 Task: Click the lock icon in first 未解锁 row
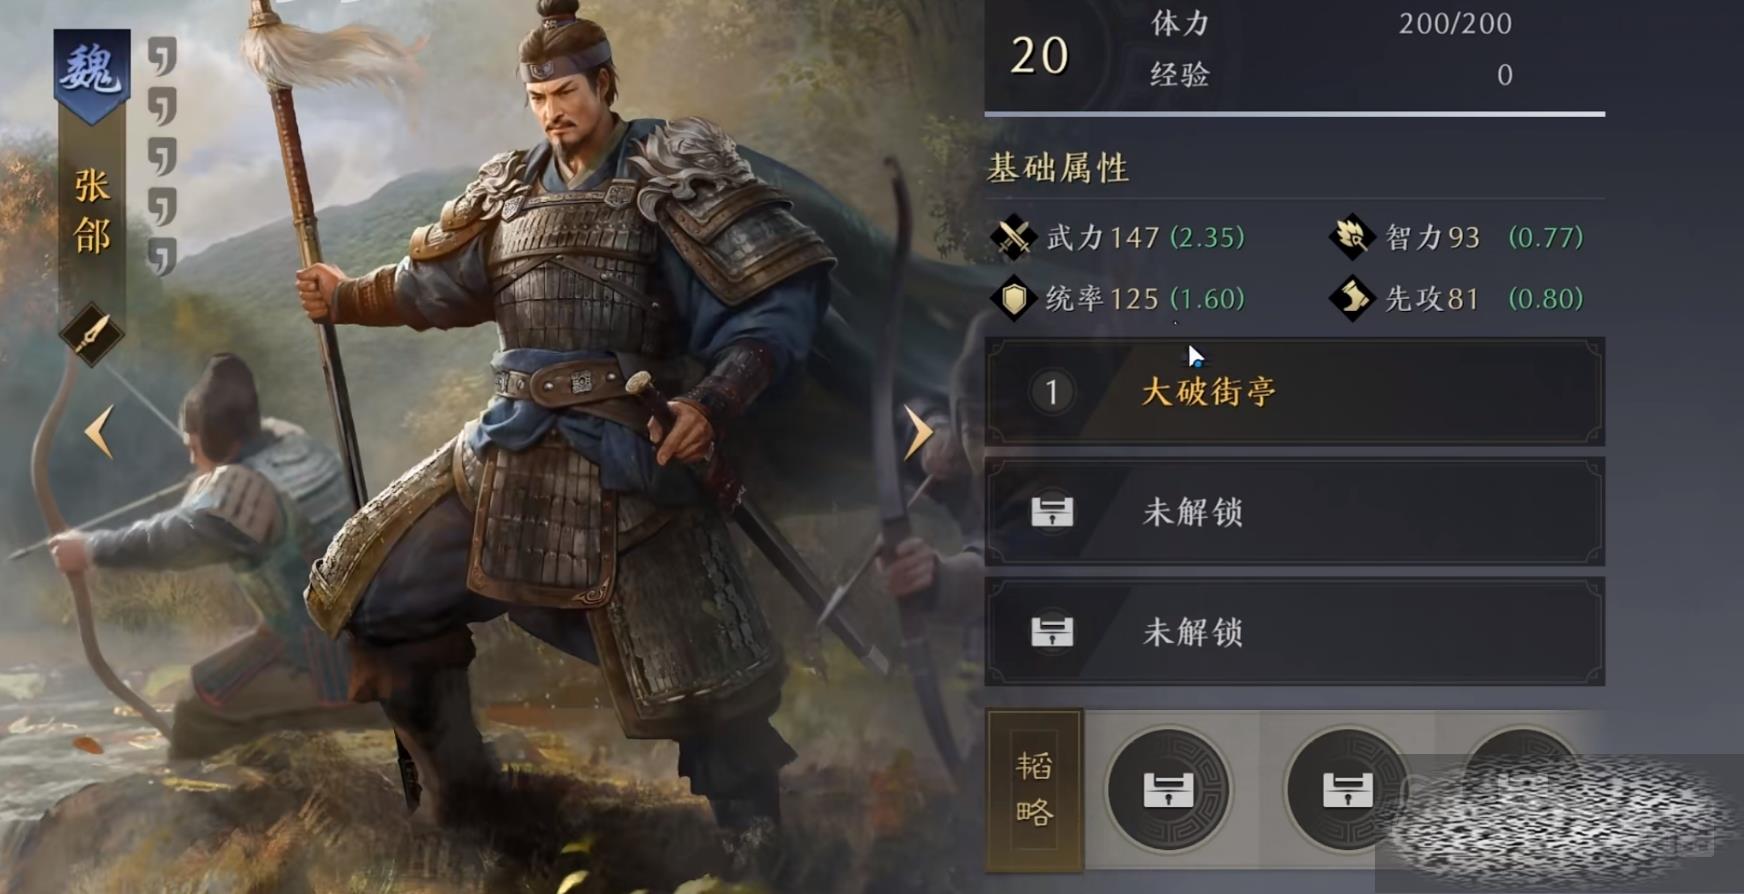pos(1052,512)
